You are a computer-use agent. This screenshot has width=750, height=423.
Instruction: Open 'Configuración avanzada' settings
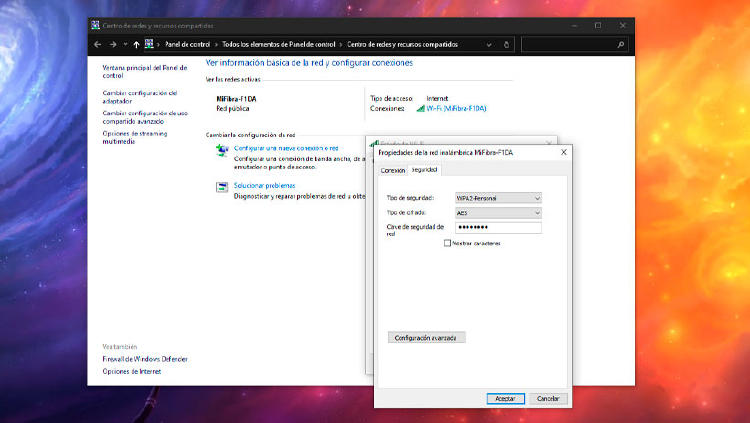[426, 338]
